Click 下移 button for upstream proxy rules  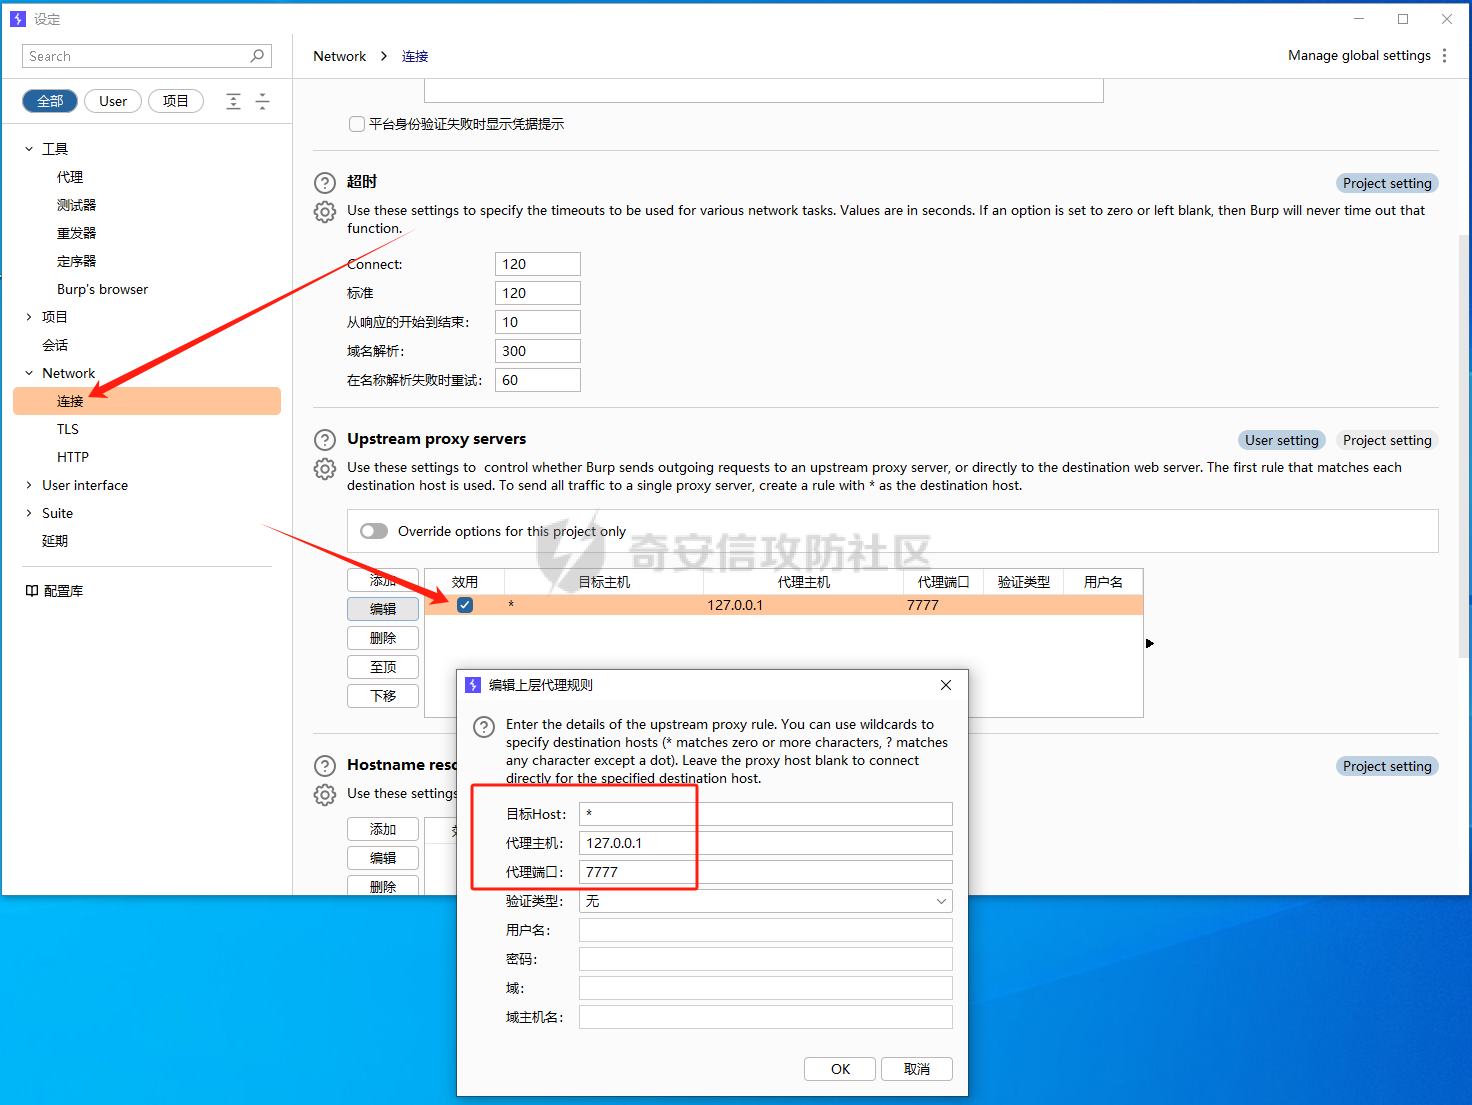tap(383, 696)
